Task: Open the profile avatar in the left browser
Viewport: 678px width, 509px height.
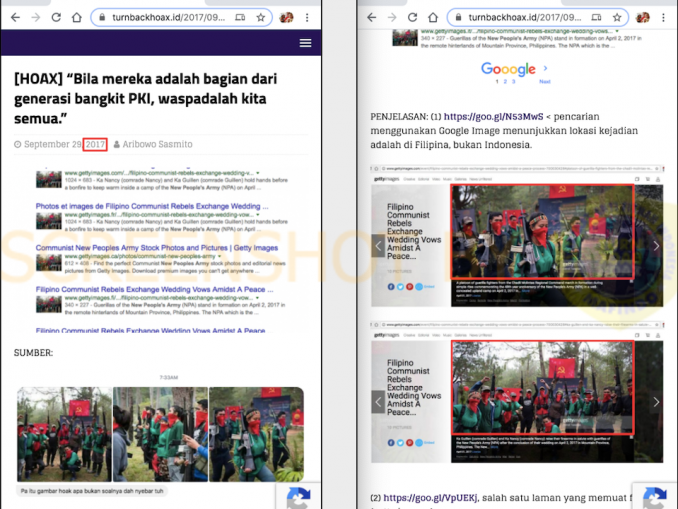Action: coord(286,17)
